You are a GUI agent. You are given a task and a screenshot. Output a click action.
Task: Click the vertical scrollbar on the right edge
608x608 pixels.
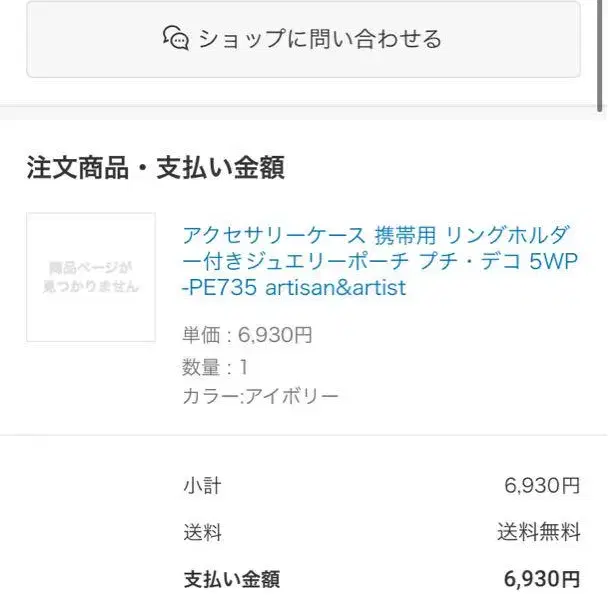[x=600, y=55]
